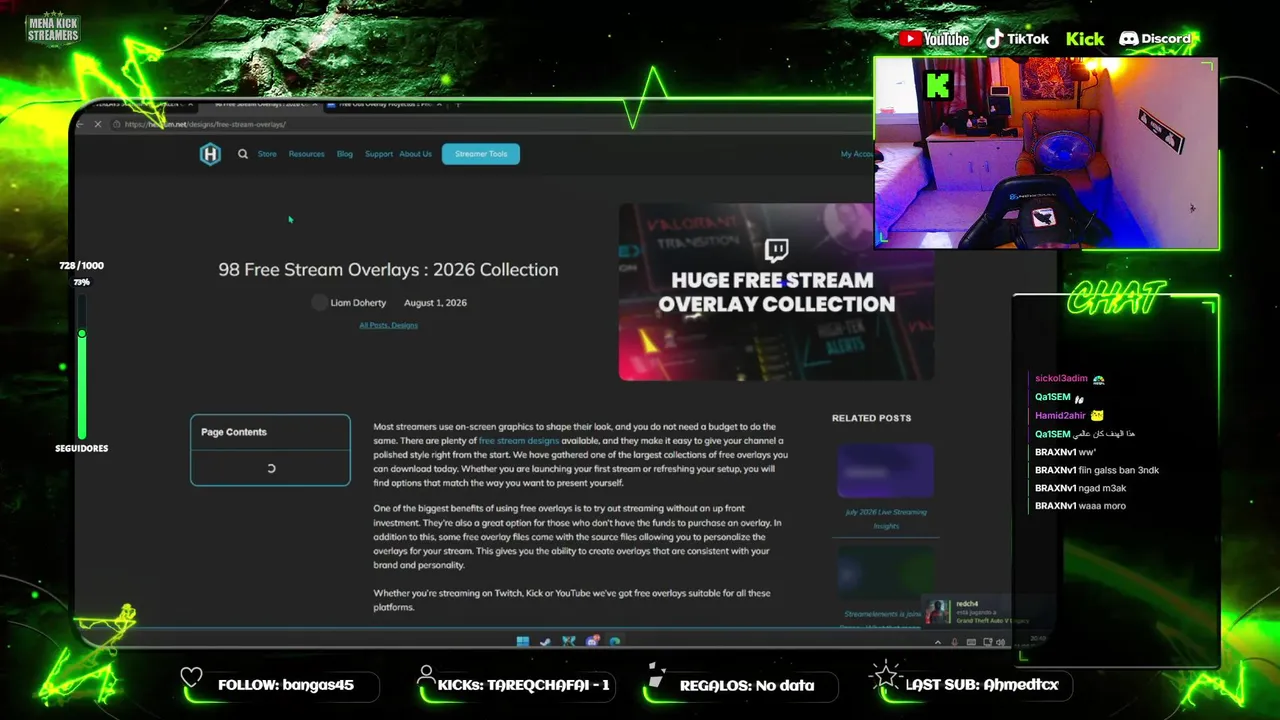Screen dimensions: 1280x720
Task: Click the FOLLOW: bangas45 label
Action: point(286,685)
